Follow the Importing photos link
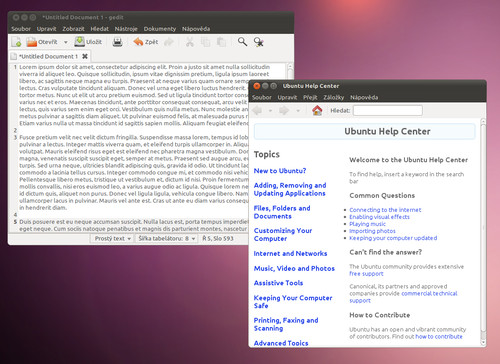Viewport: 500px width, 364px height. 372,231
